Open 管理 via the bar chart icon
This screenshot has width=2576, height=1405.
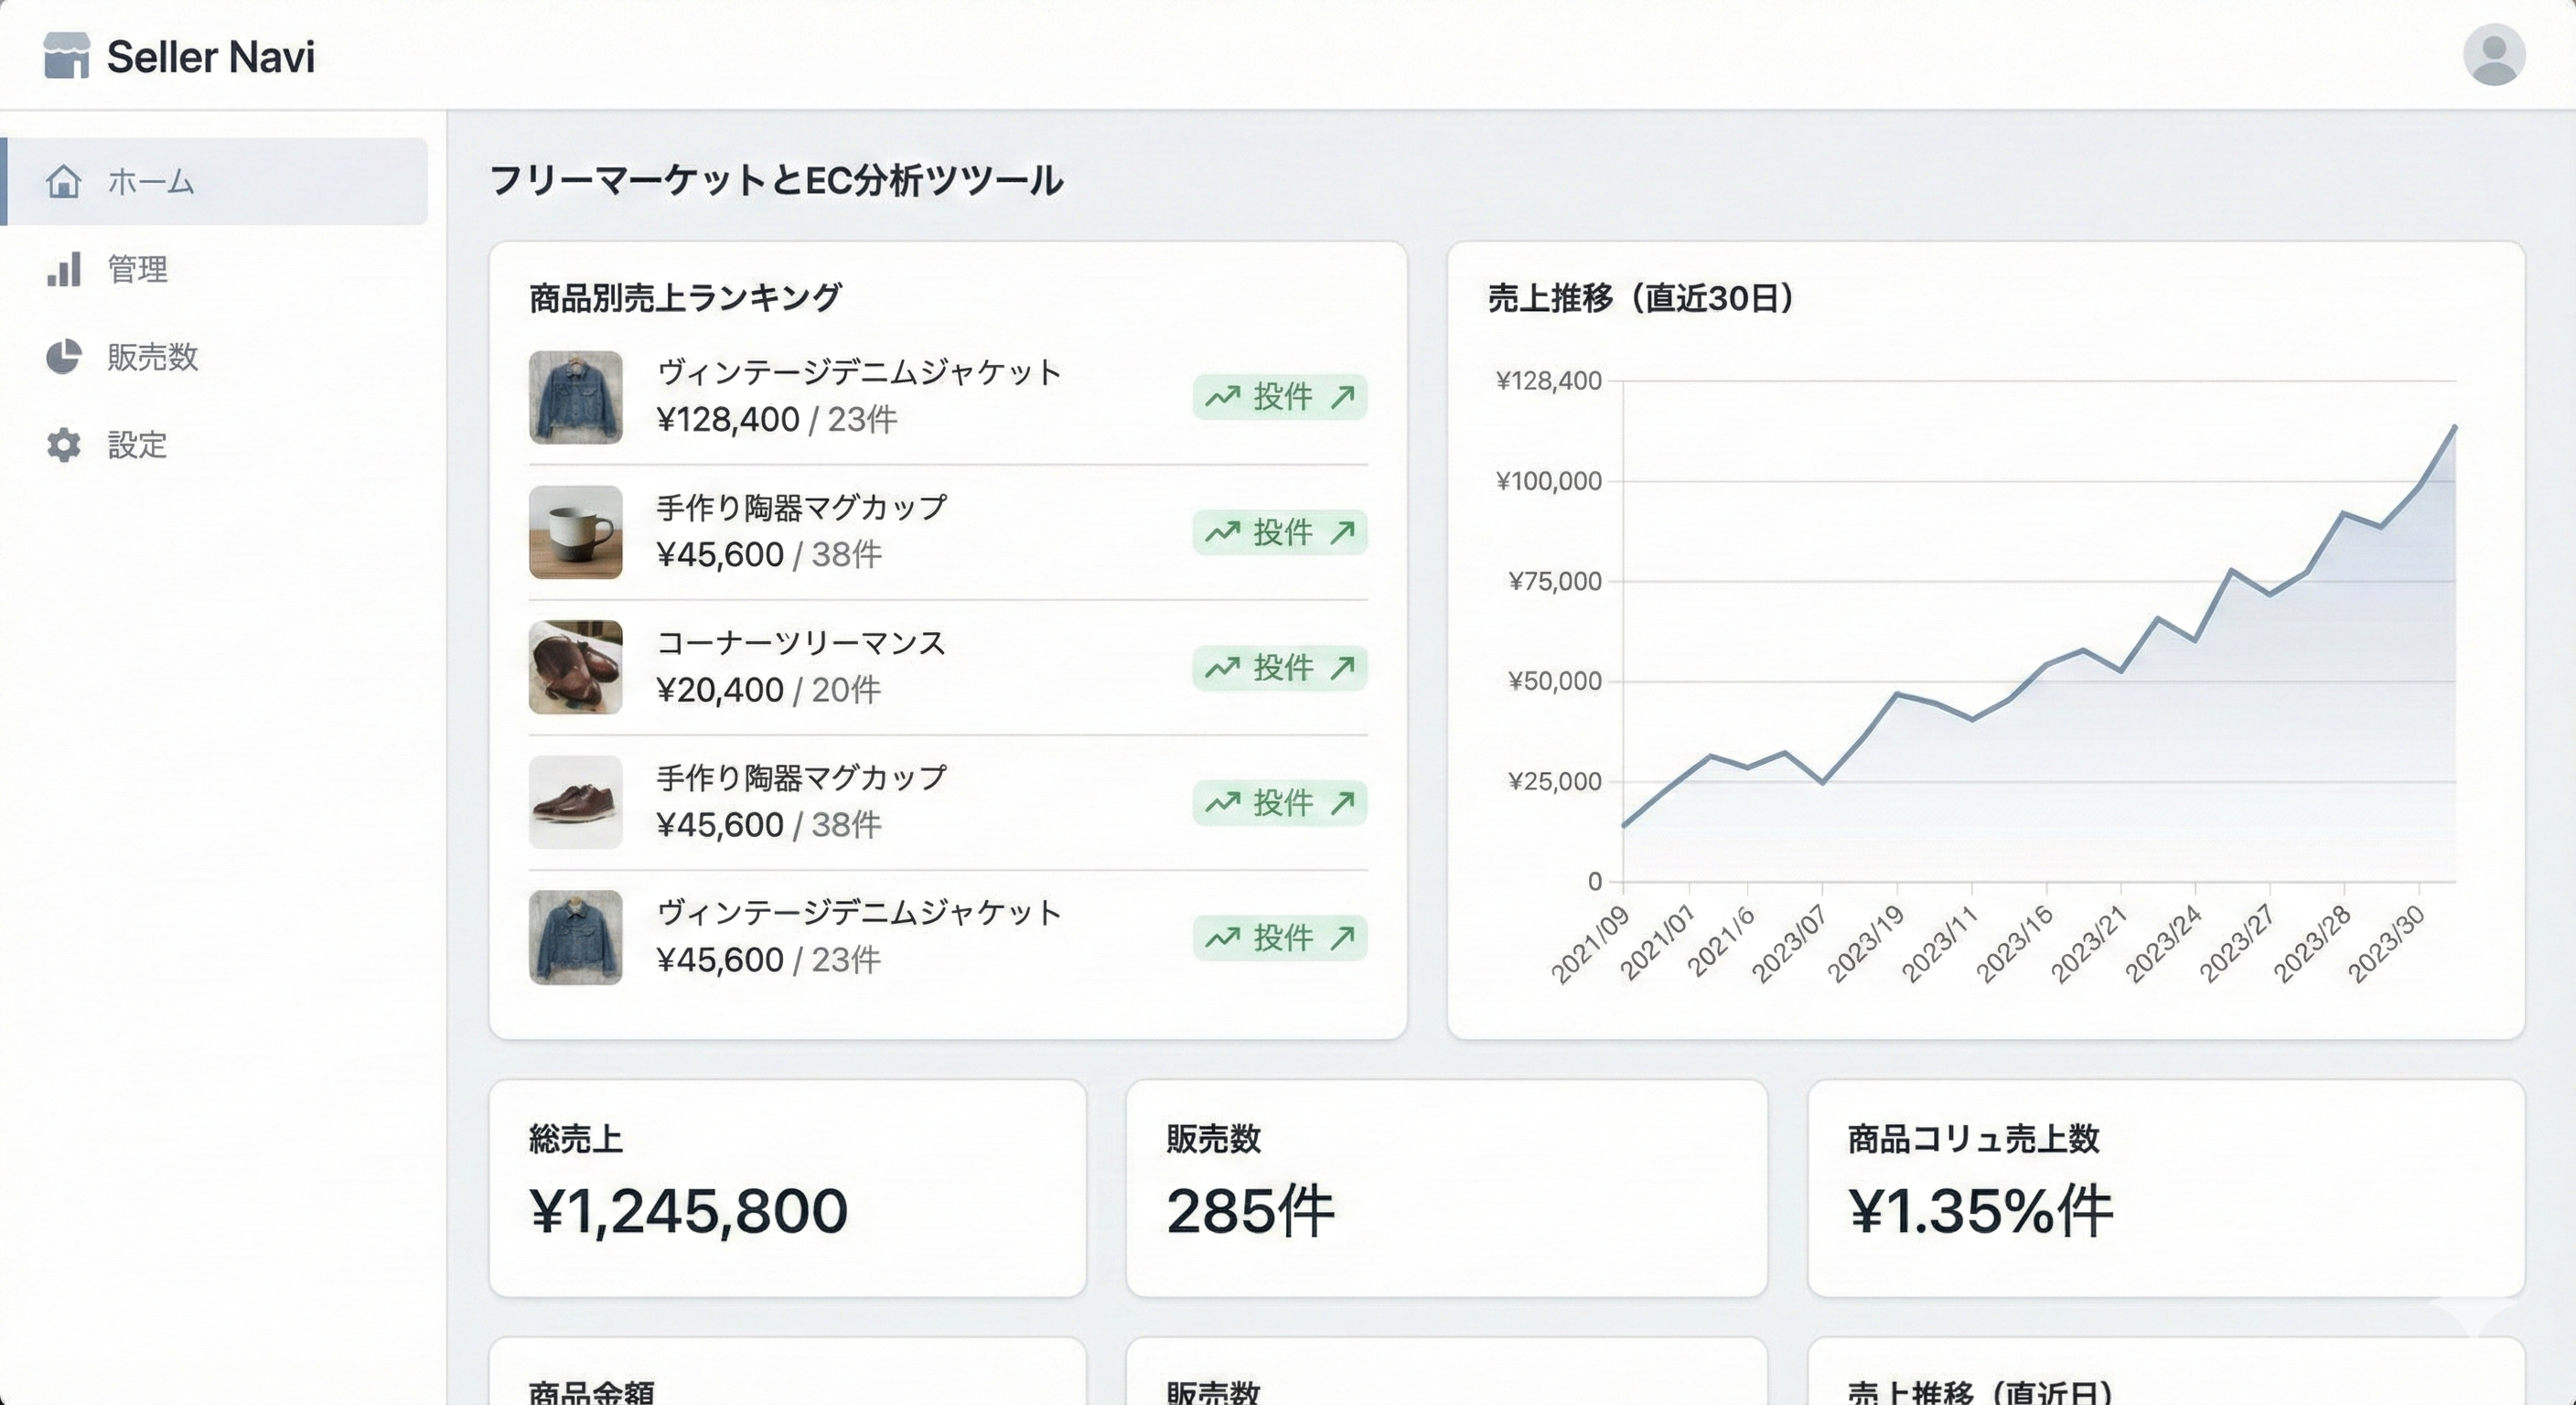(x=63, y=270)
